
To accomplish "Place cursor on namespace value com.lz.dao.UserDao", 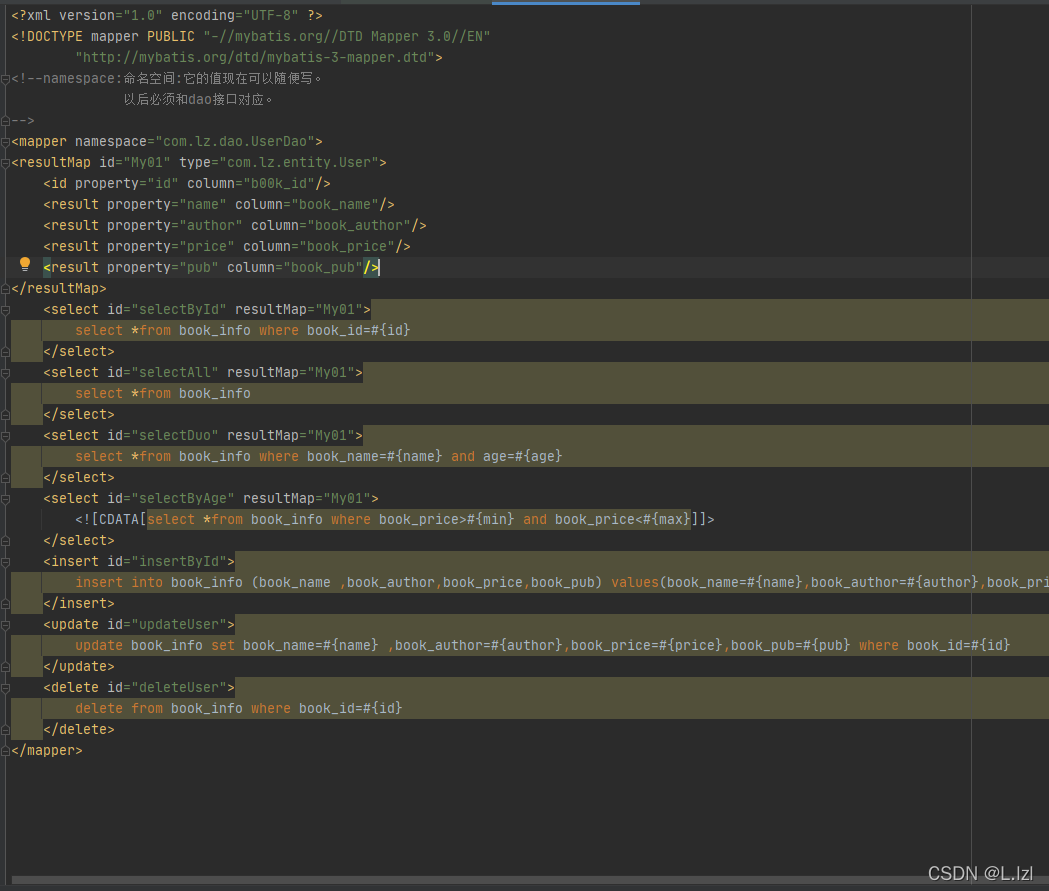I will [x=235, y=142].
